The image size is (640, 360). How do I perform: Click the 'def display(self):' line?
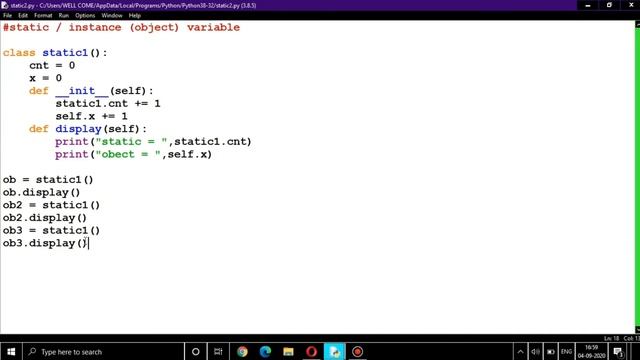click(87, 129)
